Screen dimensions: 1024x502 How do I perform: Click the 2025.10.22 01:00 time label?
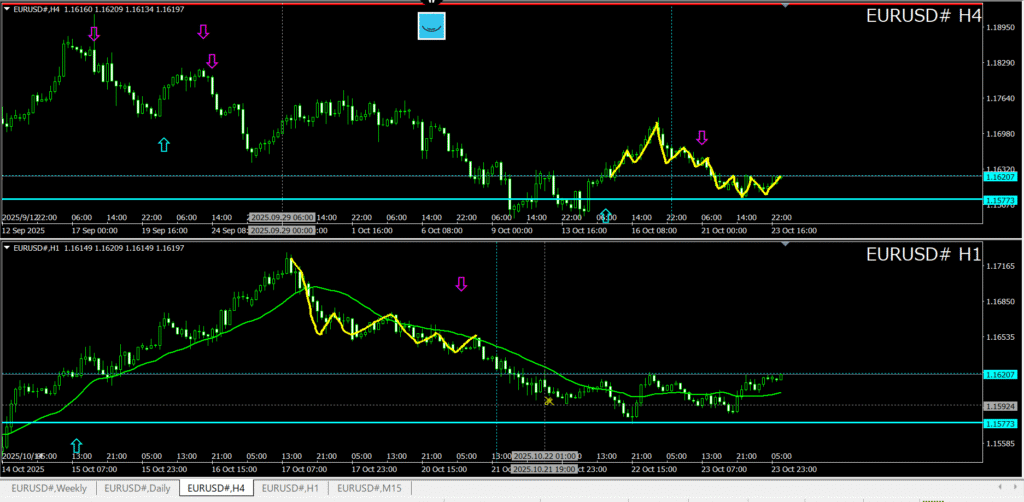point(545,455)
